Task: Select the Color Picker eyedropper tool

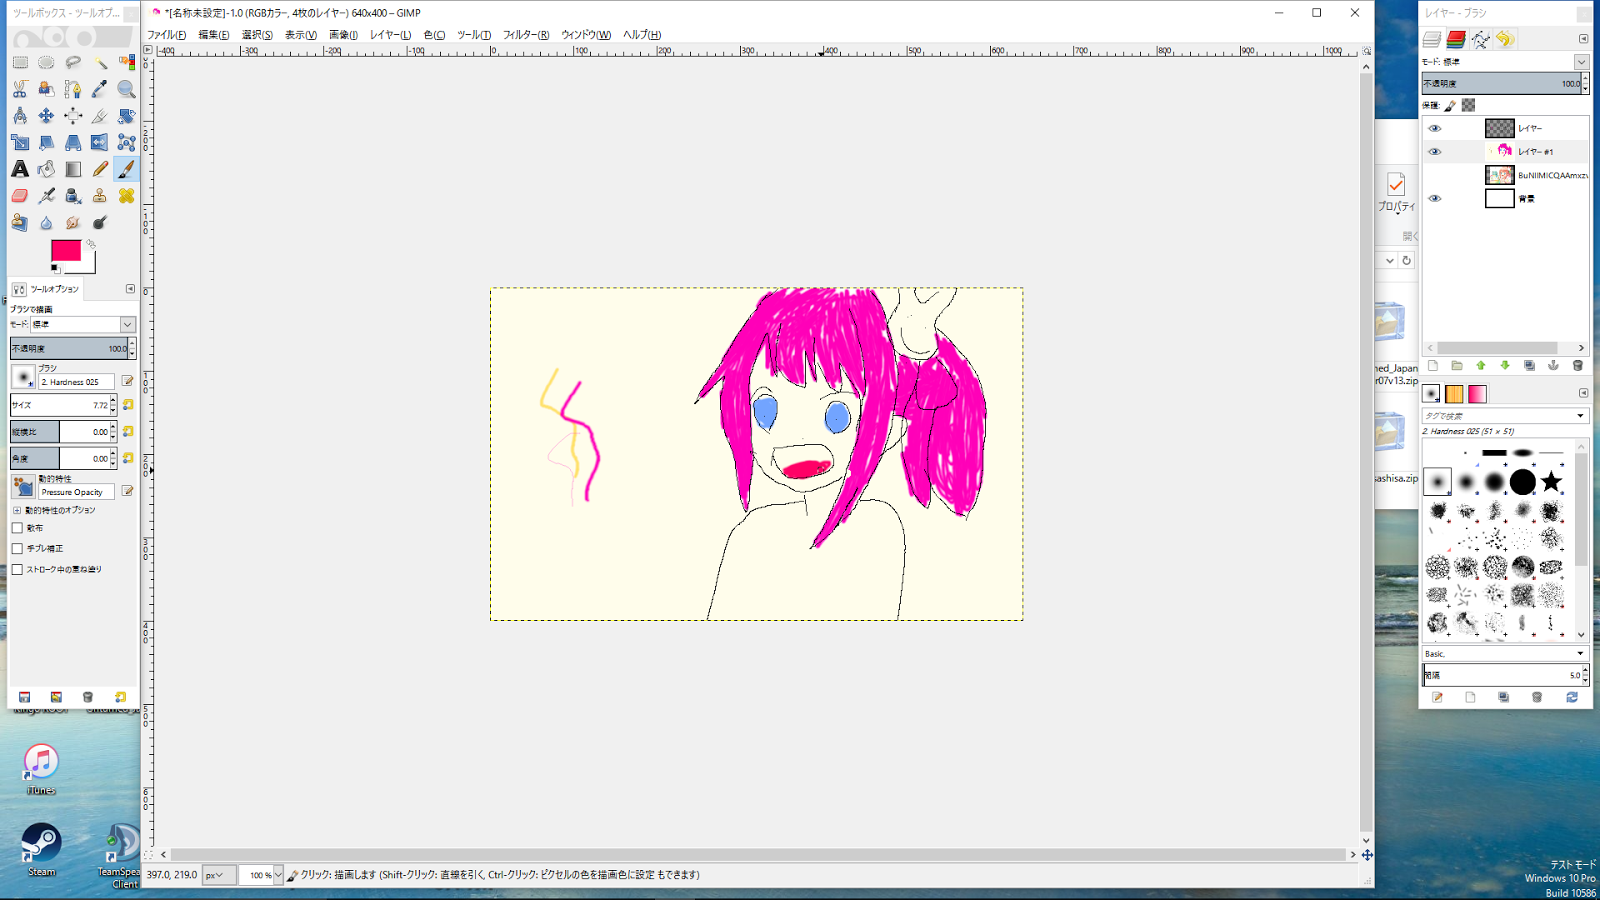Action: [100, 89]
